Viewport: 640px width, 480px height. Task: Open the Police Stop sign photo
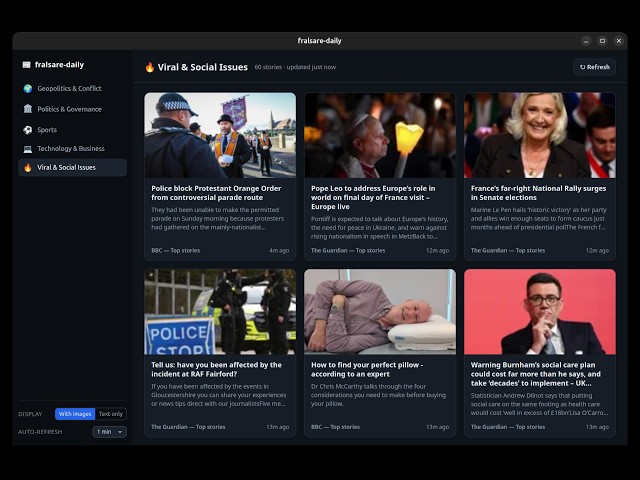(220, 311)
